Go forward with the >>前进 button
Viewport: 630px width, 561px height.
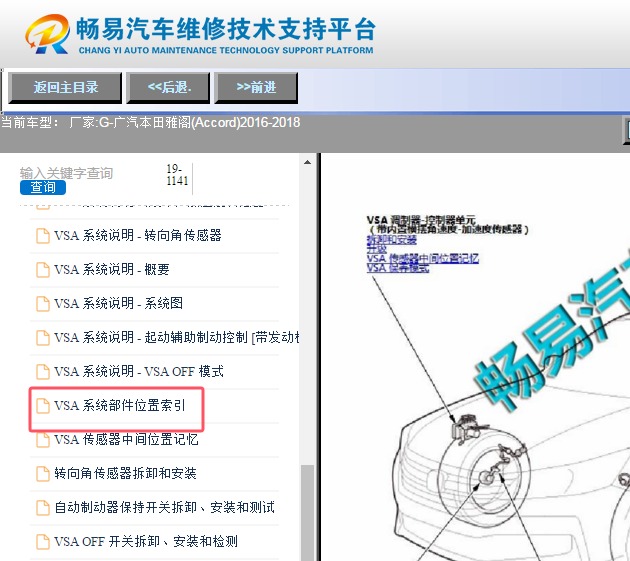point(256,87)
